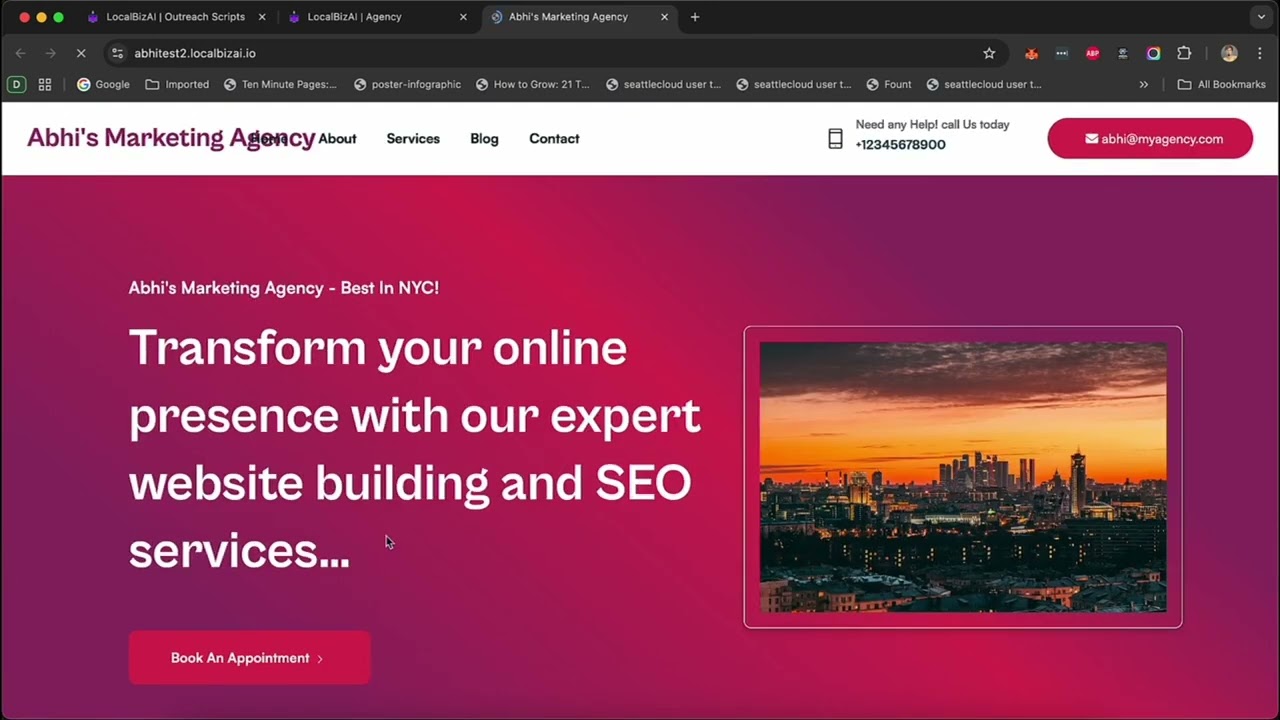The width and height of the screenshot is (1280, 720).
Task: Stop loading the page
Action: tap(81, 53)
